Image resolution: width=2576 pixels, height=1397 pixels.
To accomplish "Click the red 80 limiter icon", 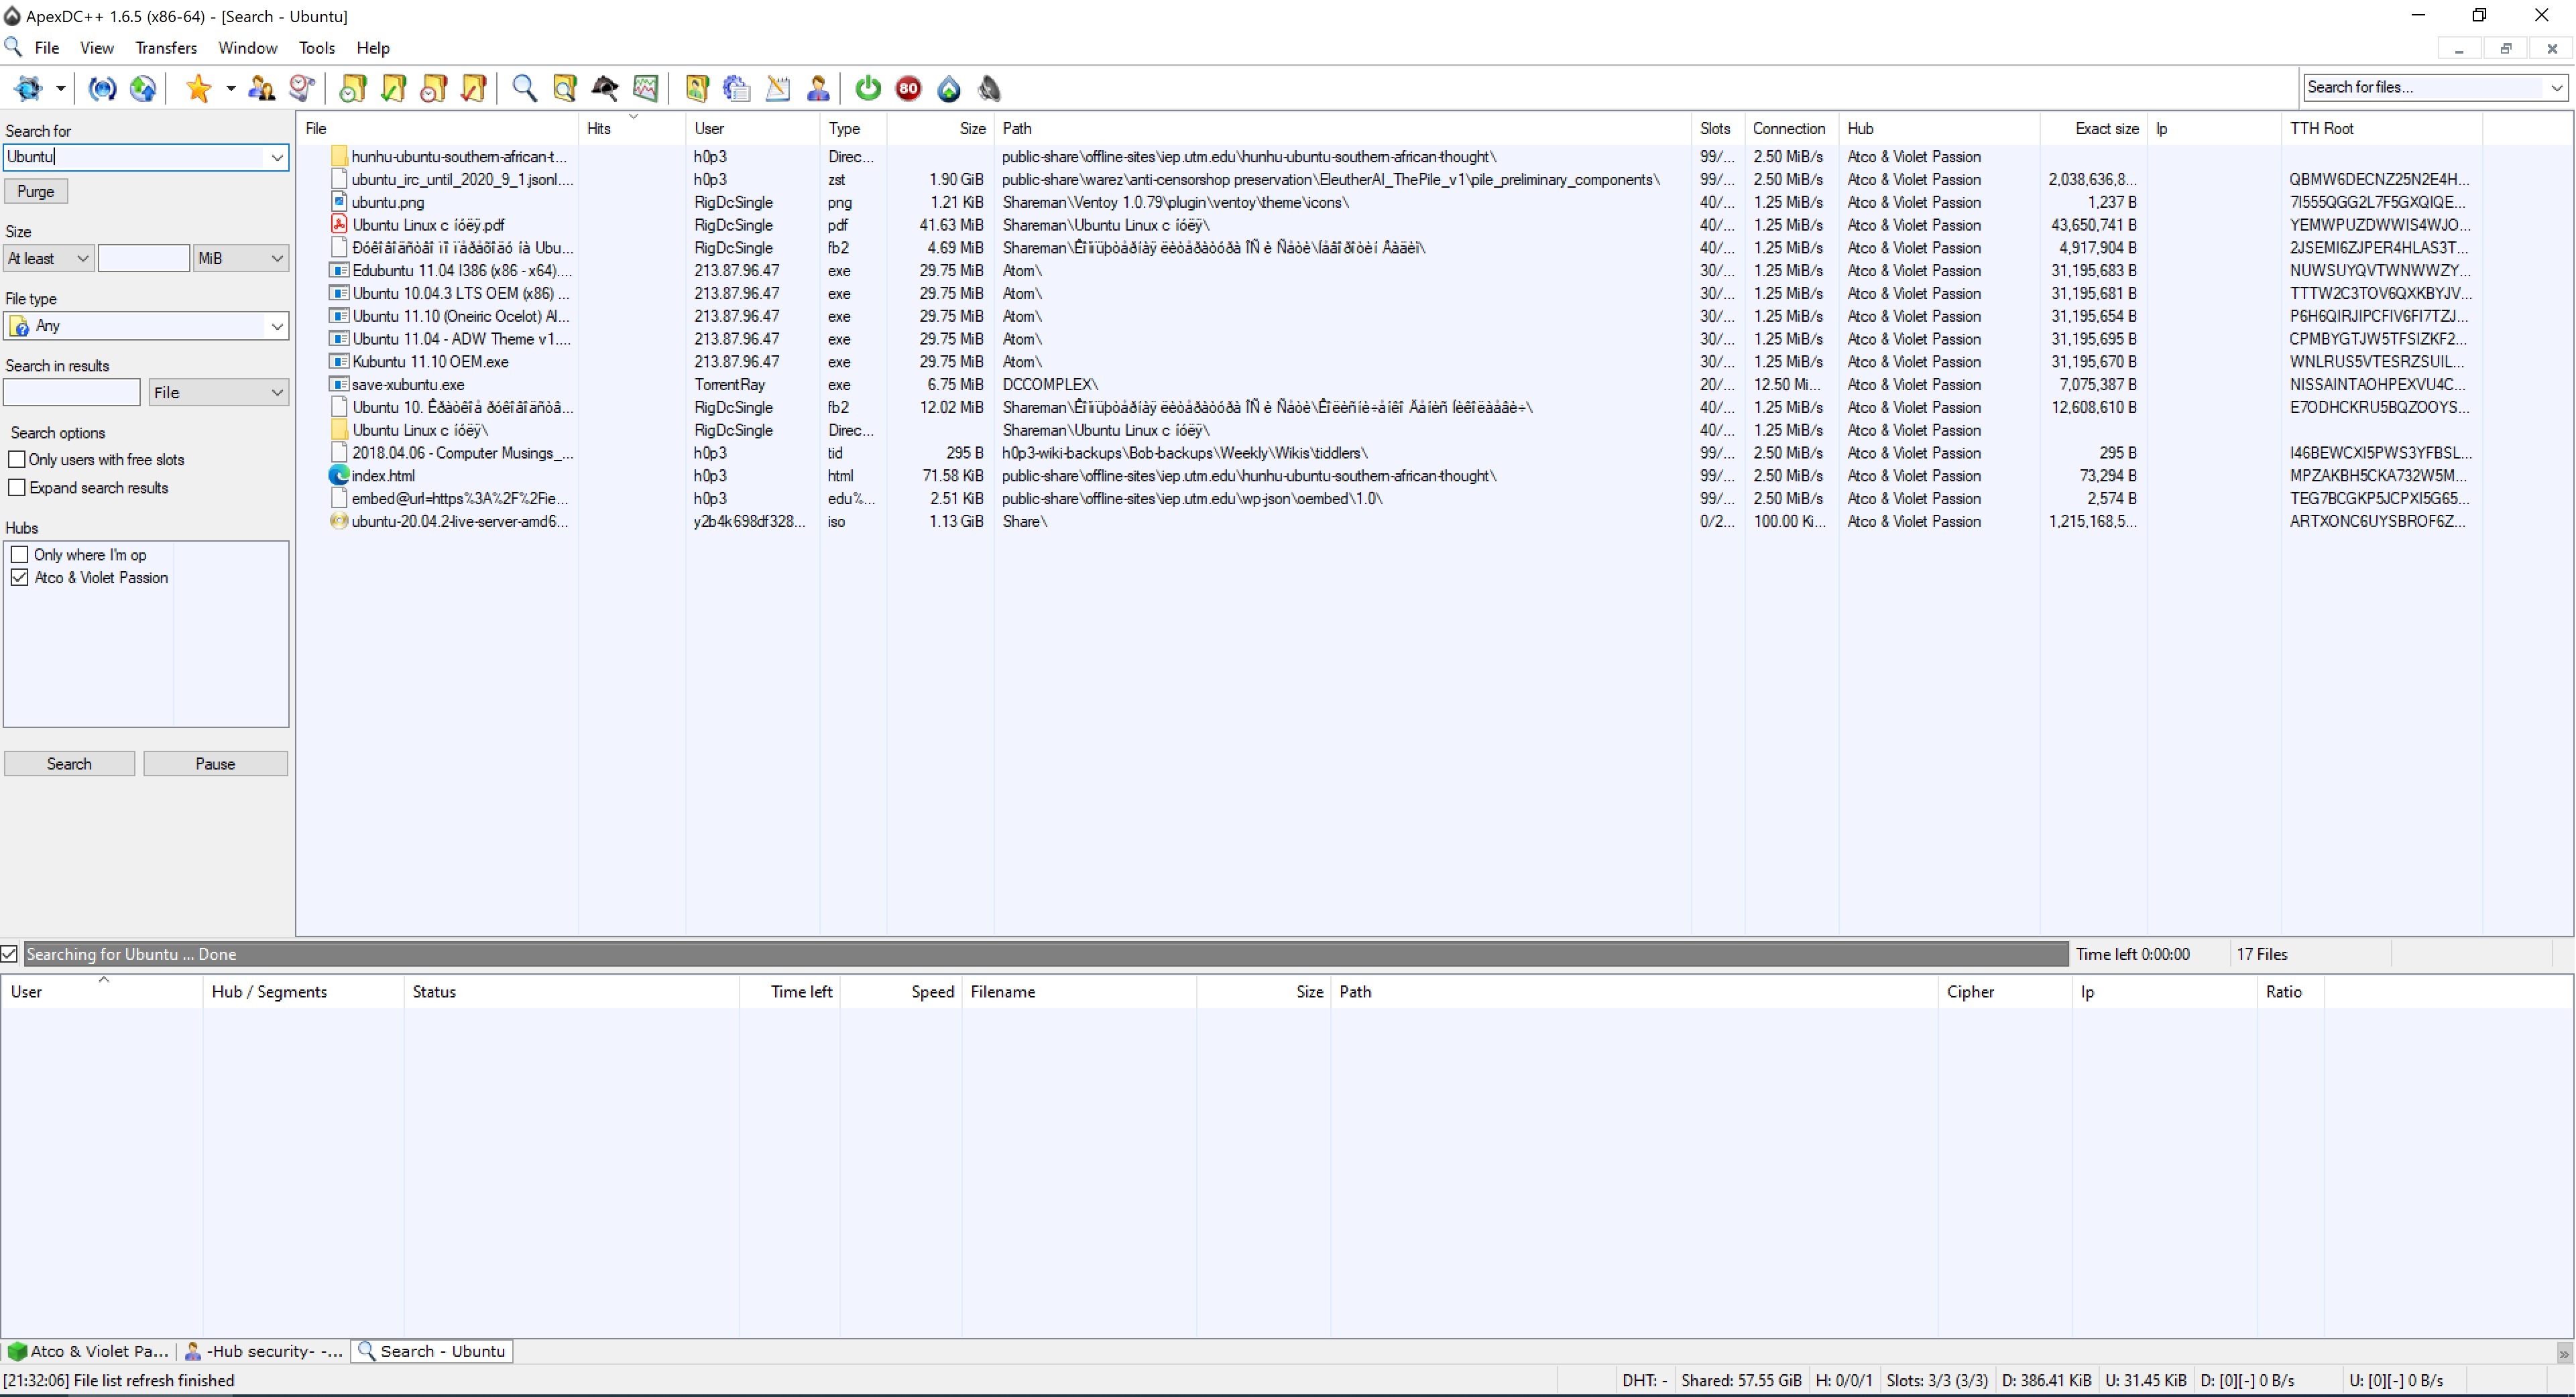I will 908,89.
